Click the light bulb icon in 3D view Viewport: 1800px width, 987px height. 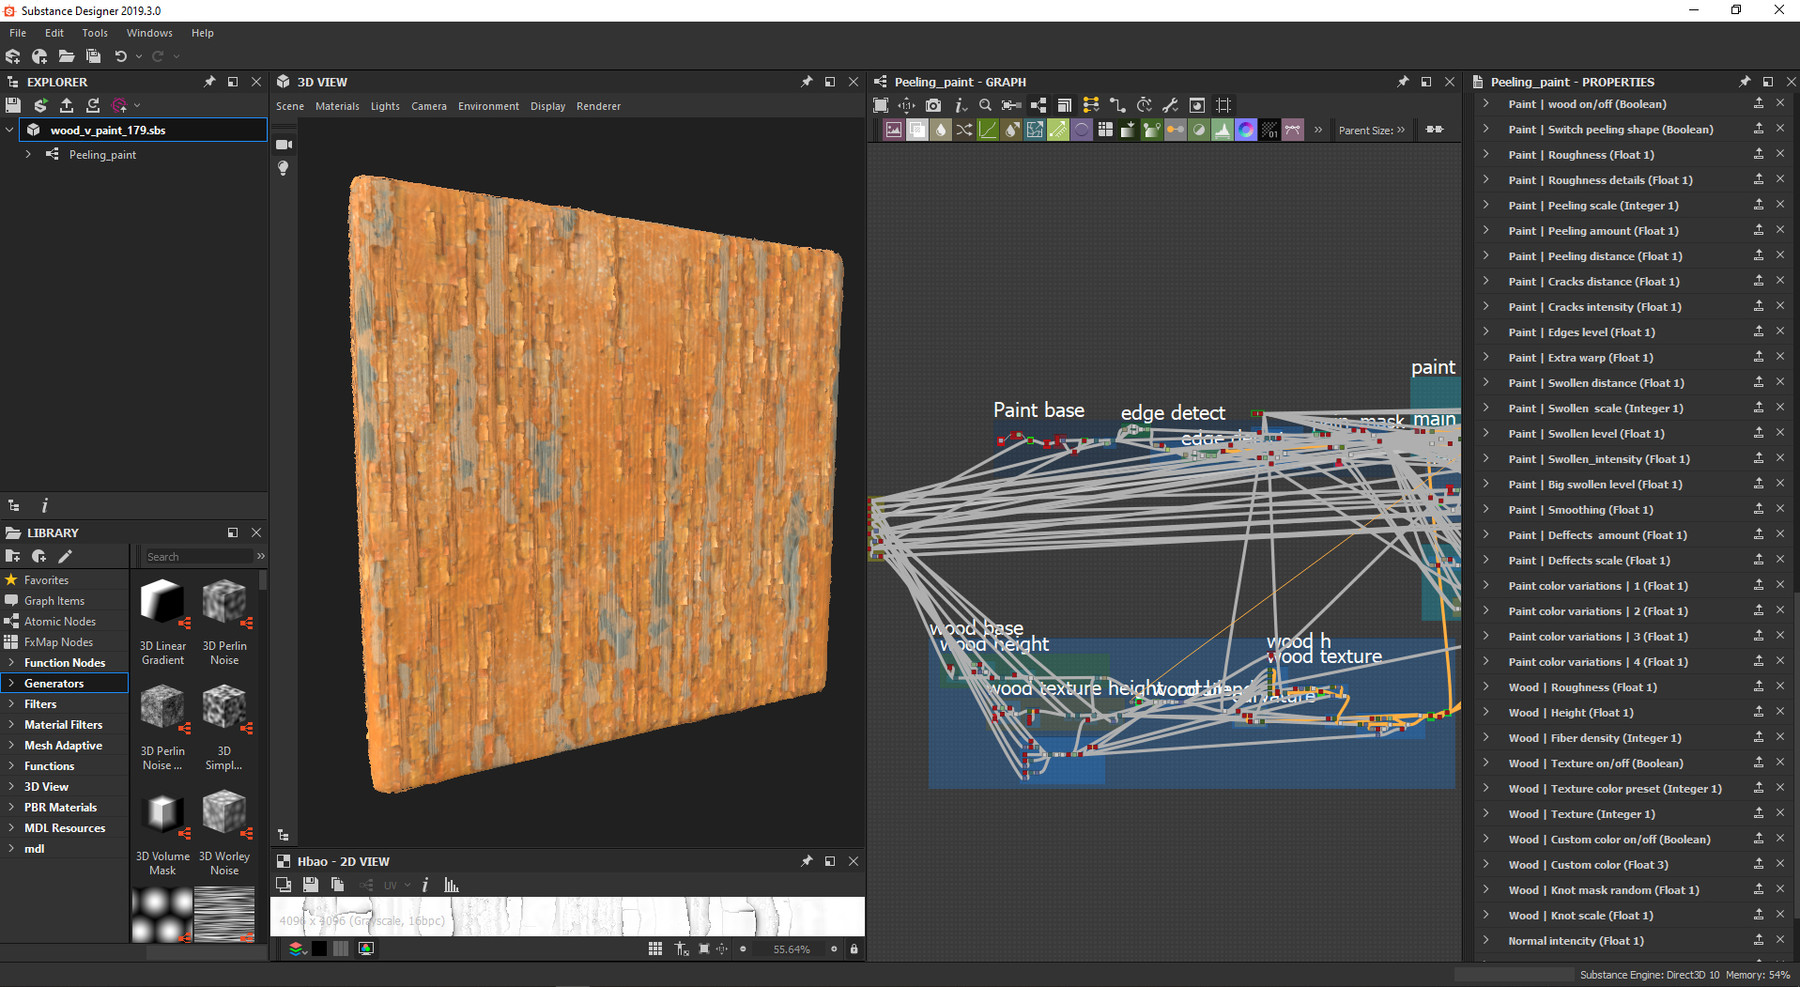click(284, 168)
